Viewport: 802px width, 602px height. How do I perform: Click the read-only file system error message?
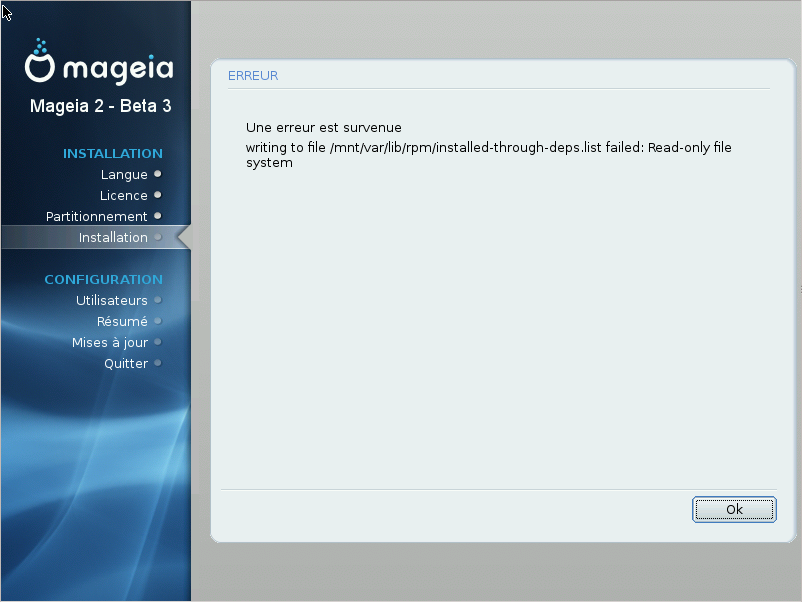[488, 154]
